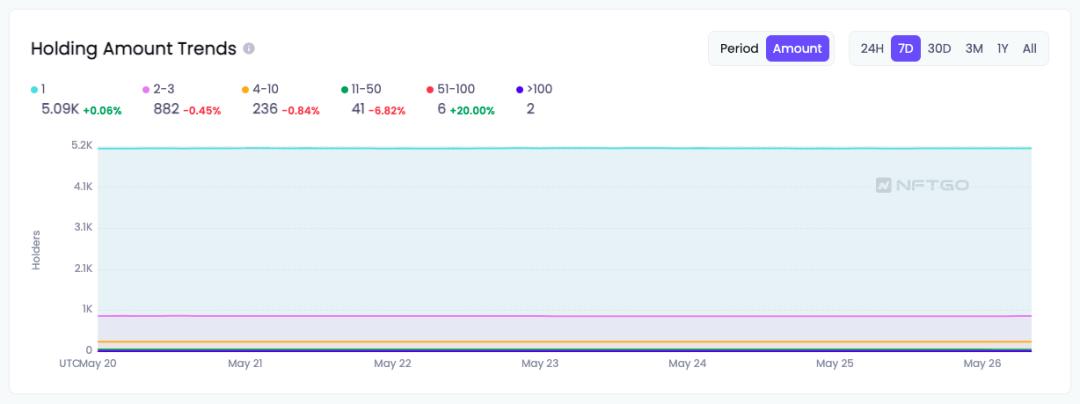
Task: Click the Holding Amount Trends title
Action: pos(133,49)
